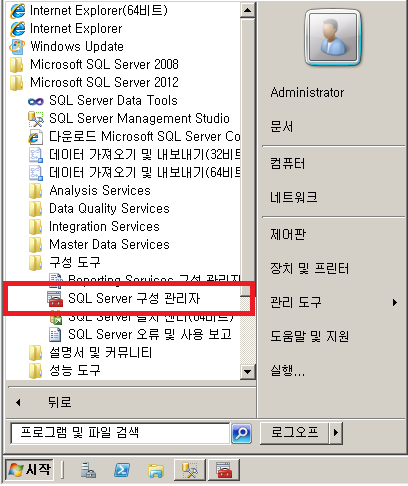Open the Administrator user folder
This screenshot has height=486, width=408.
307,92
